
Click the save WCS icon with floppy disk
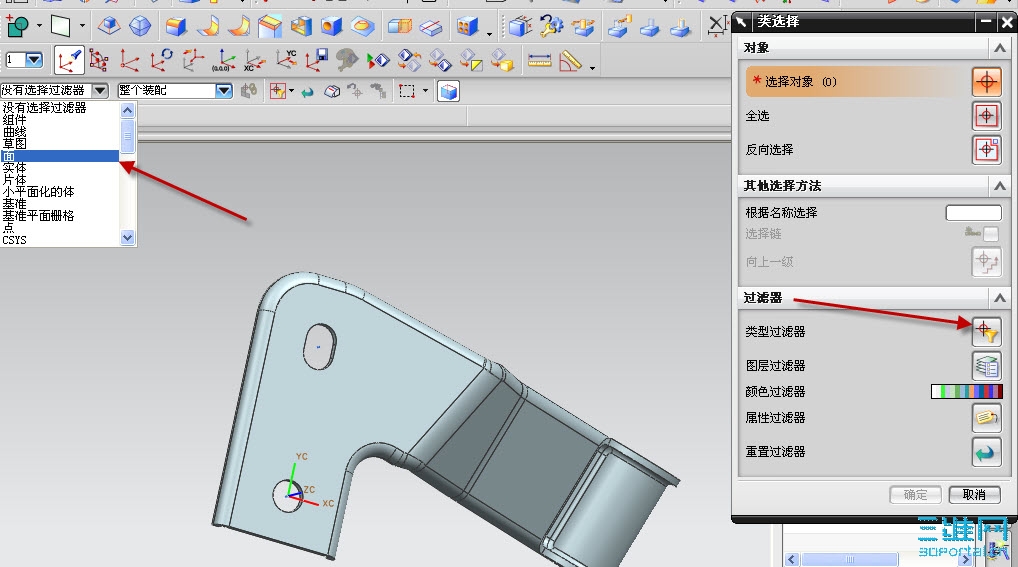[317, 60]
